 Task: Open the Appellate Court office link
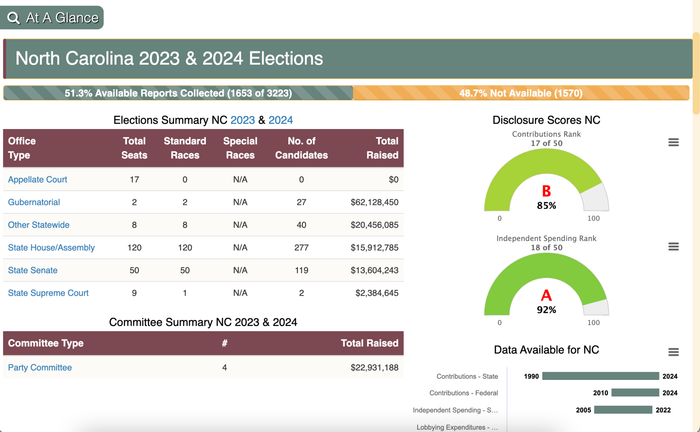pos(38,179)
